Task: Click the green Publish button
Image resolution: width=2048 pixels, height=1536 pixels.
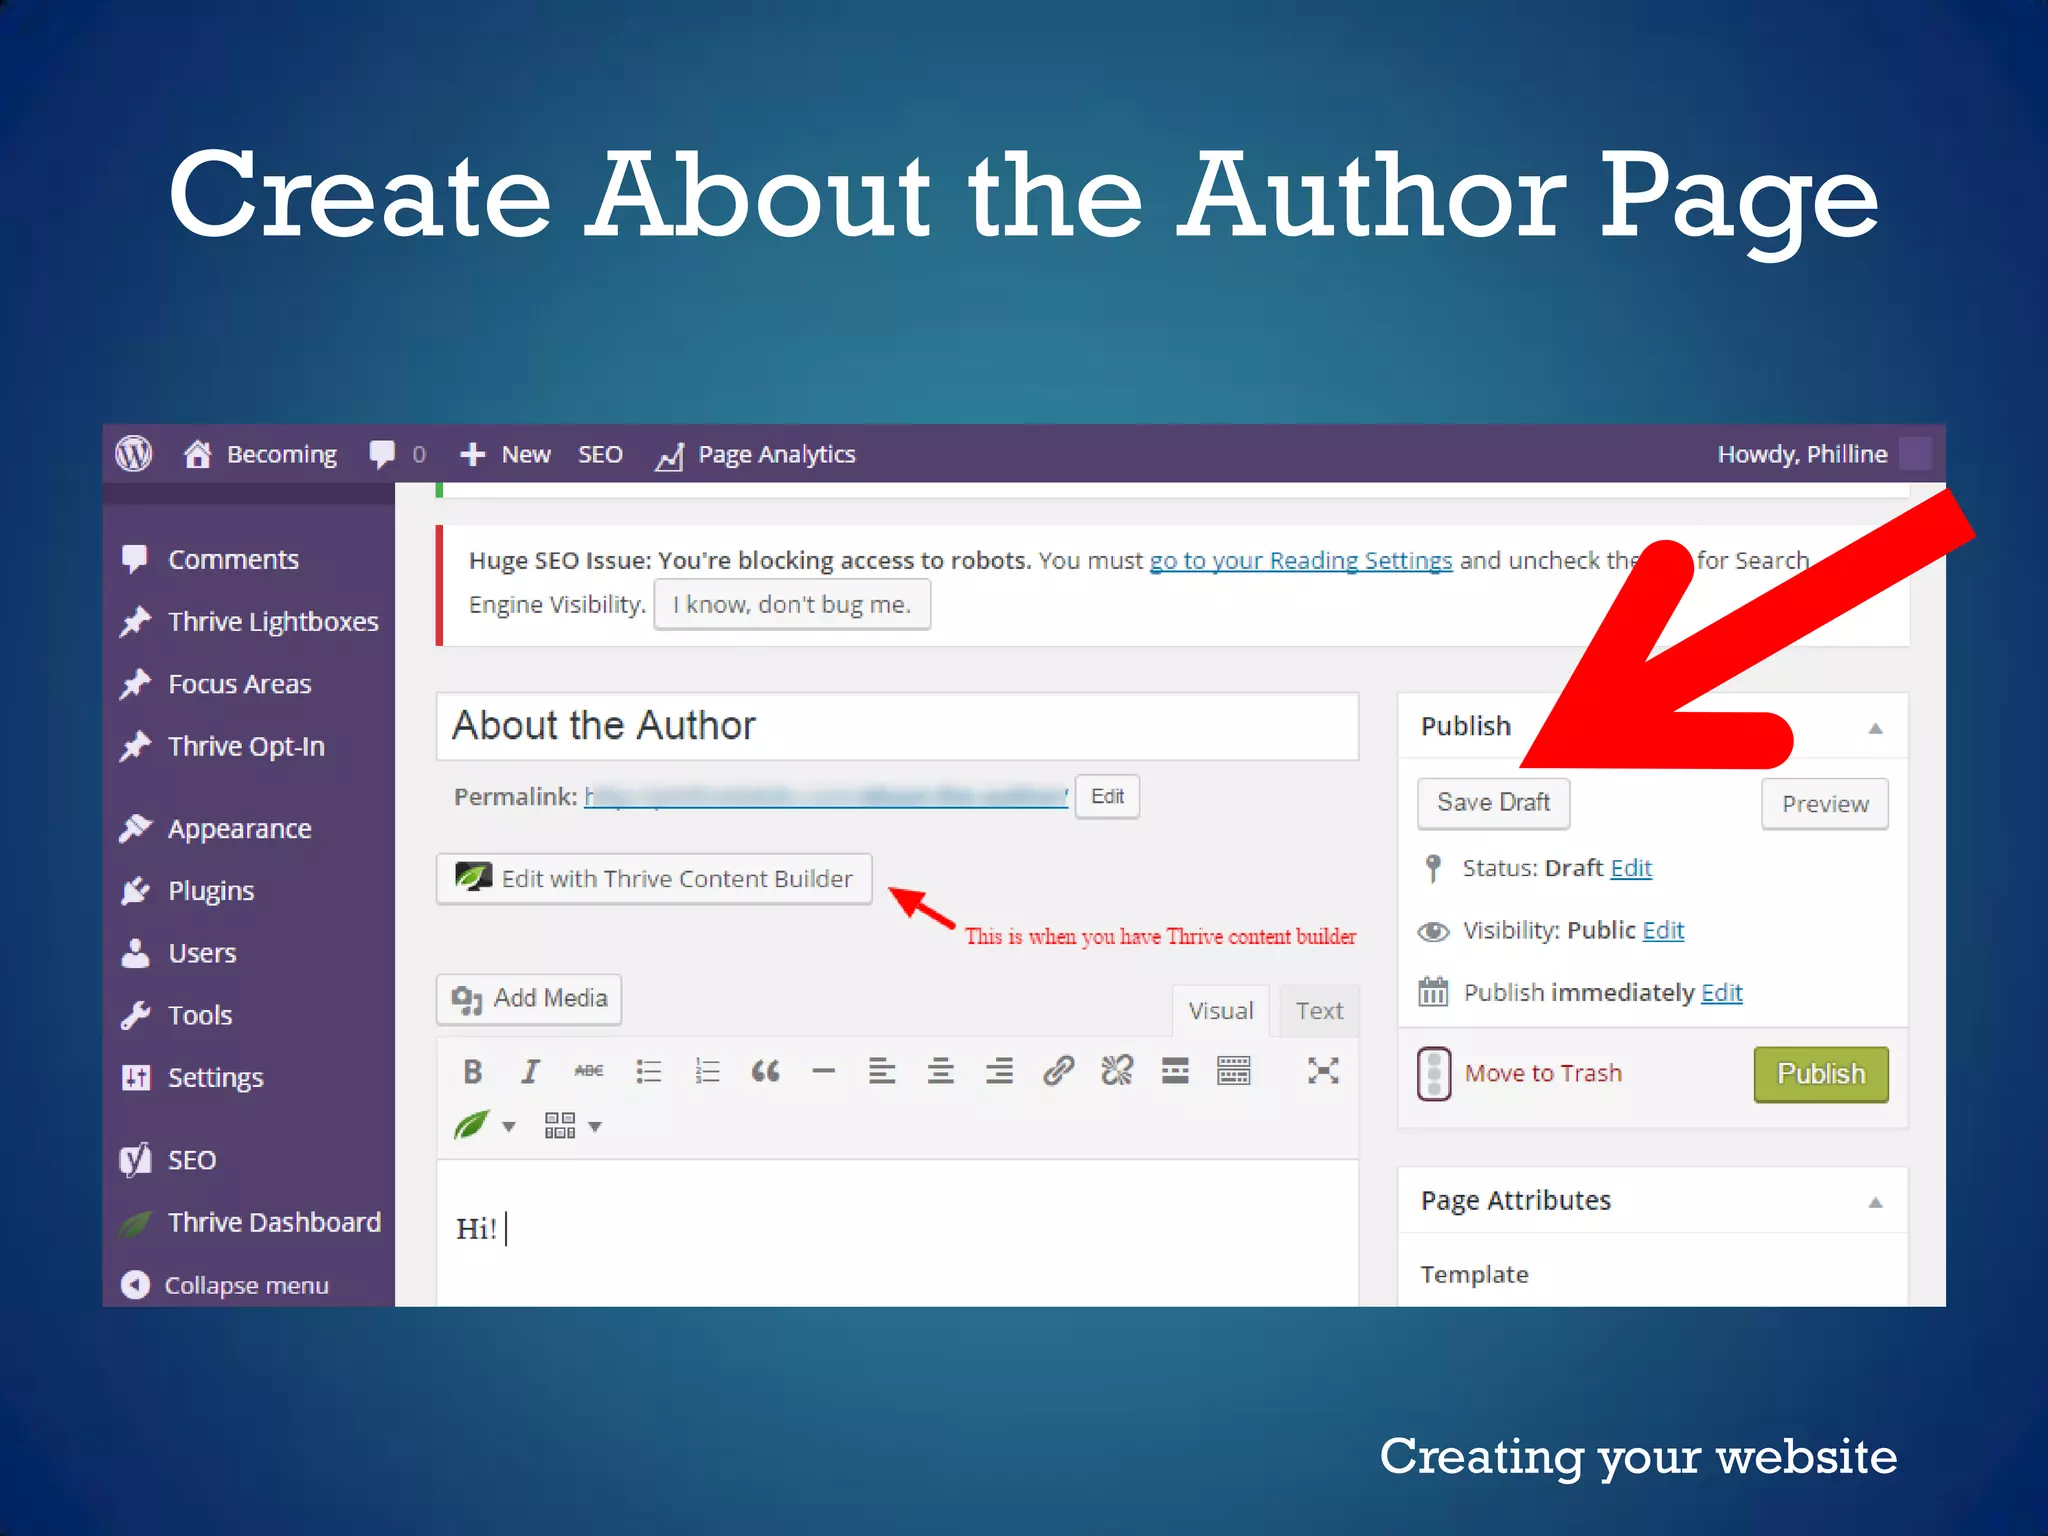Action: click(x=1821, y=1074)
